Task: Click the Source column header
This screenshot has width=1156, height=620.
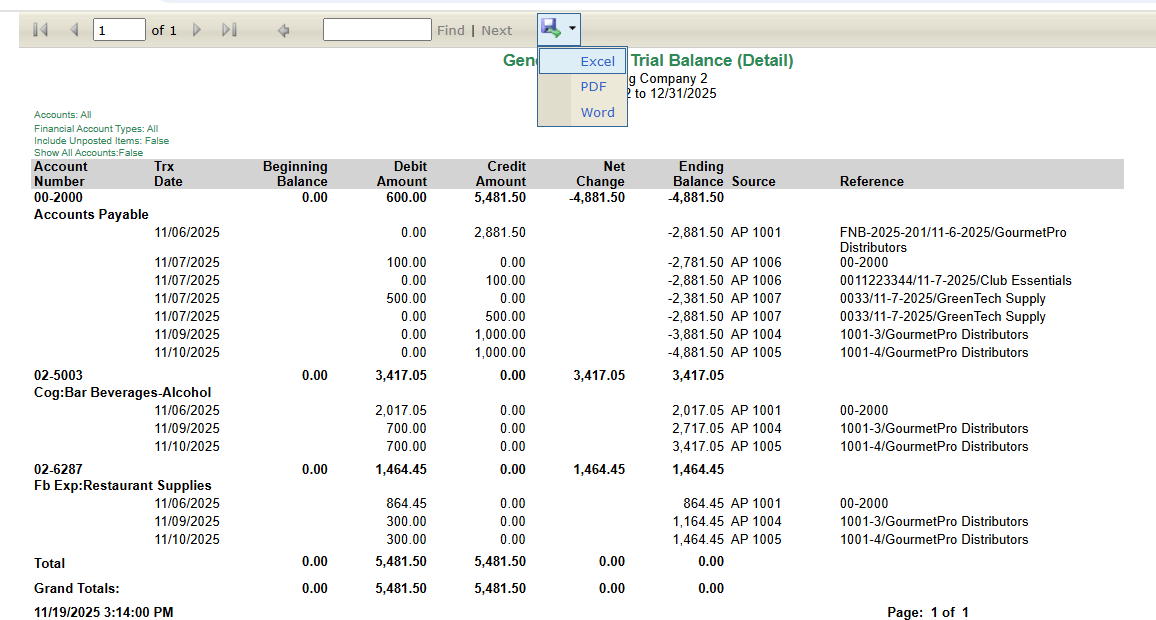Action: pyautogui.click(x=753, y=181)
